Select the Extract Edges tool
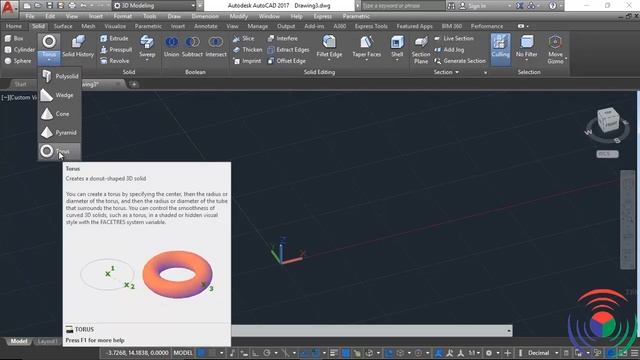Image resolution: width=640 pixels, height=360 pixels. (x=288, y=49)
